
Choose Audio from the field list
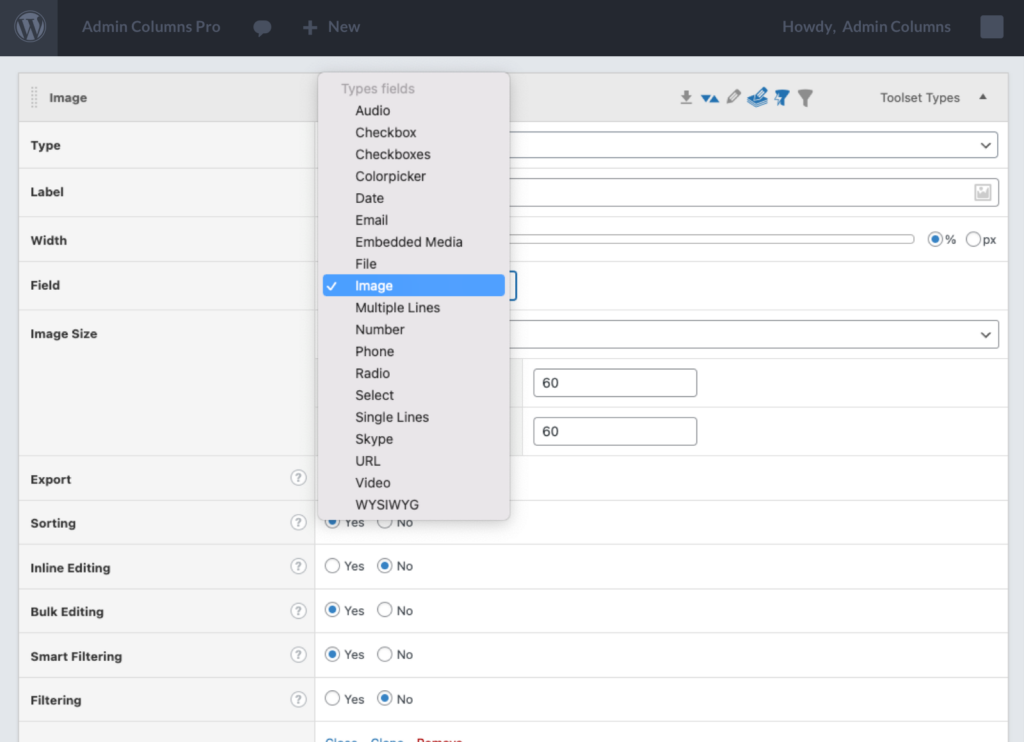[x=413, y=111]
